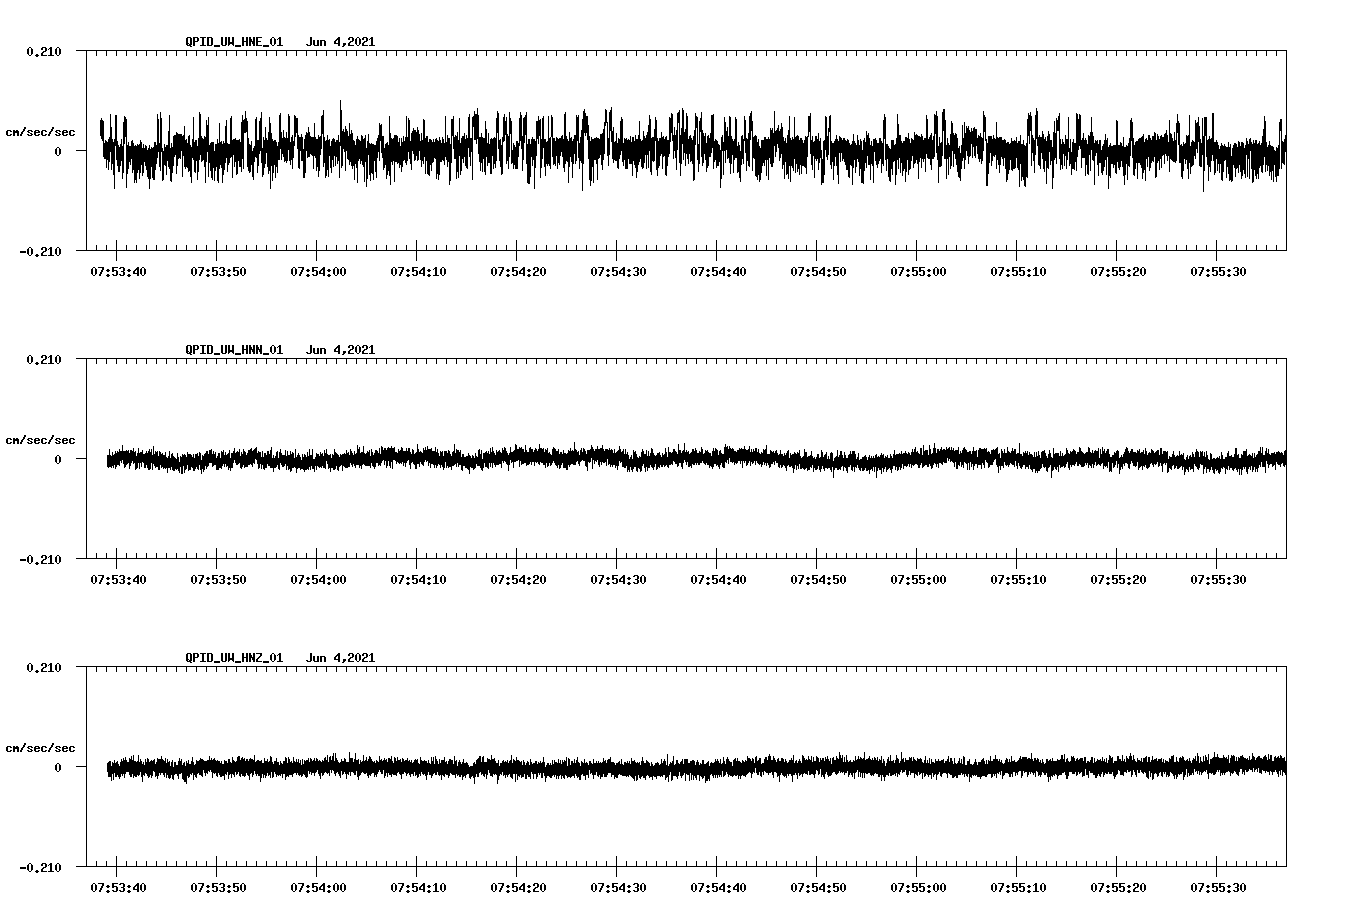This screenshot has width=1358, height=924.
Task: Click the cm/sec/sec unit label on HNZ plot
Action: [x=40, y=748]
